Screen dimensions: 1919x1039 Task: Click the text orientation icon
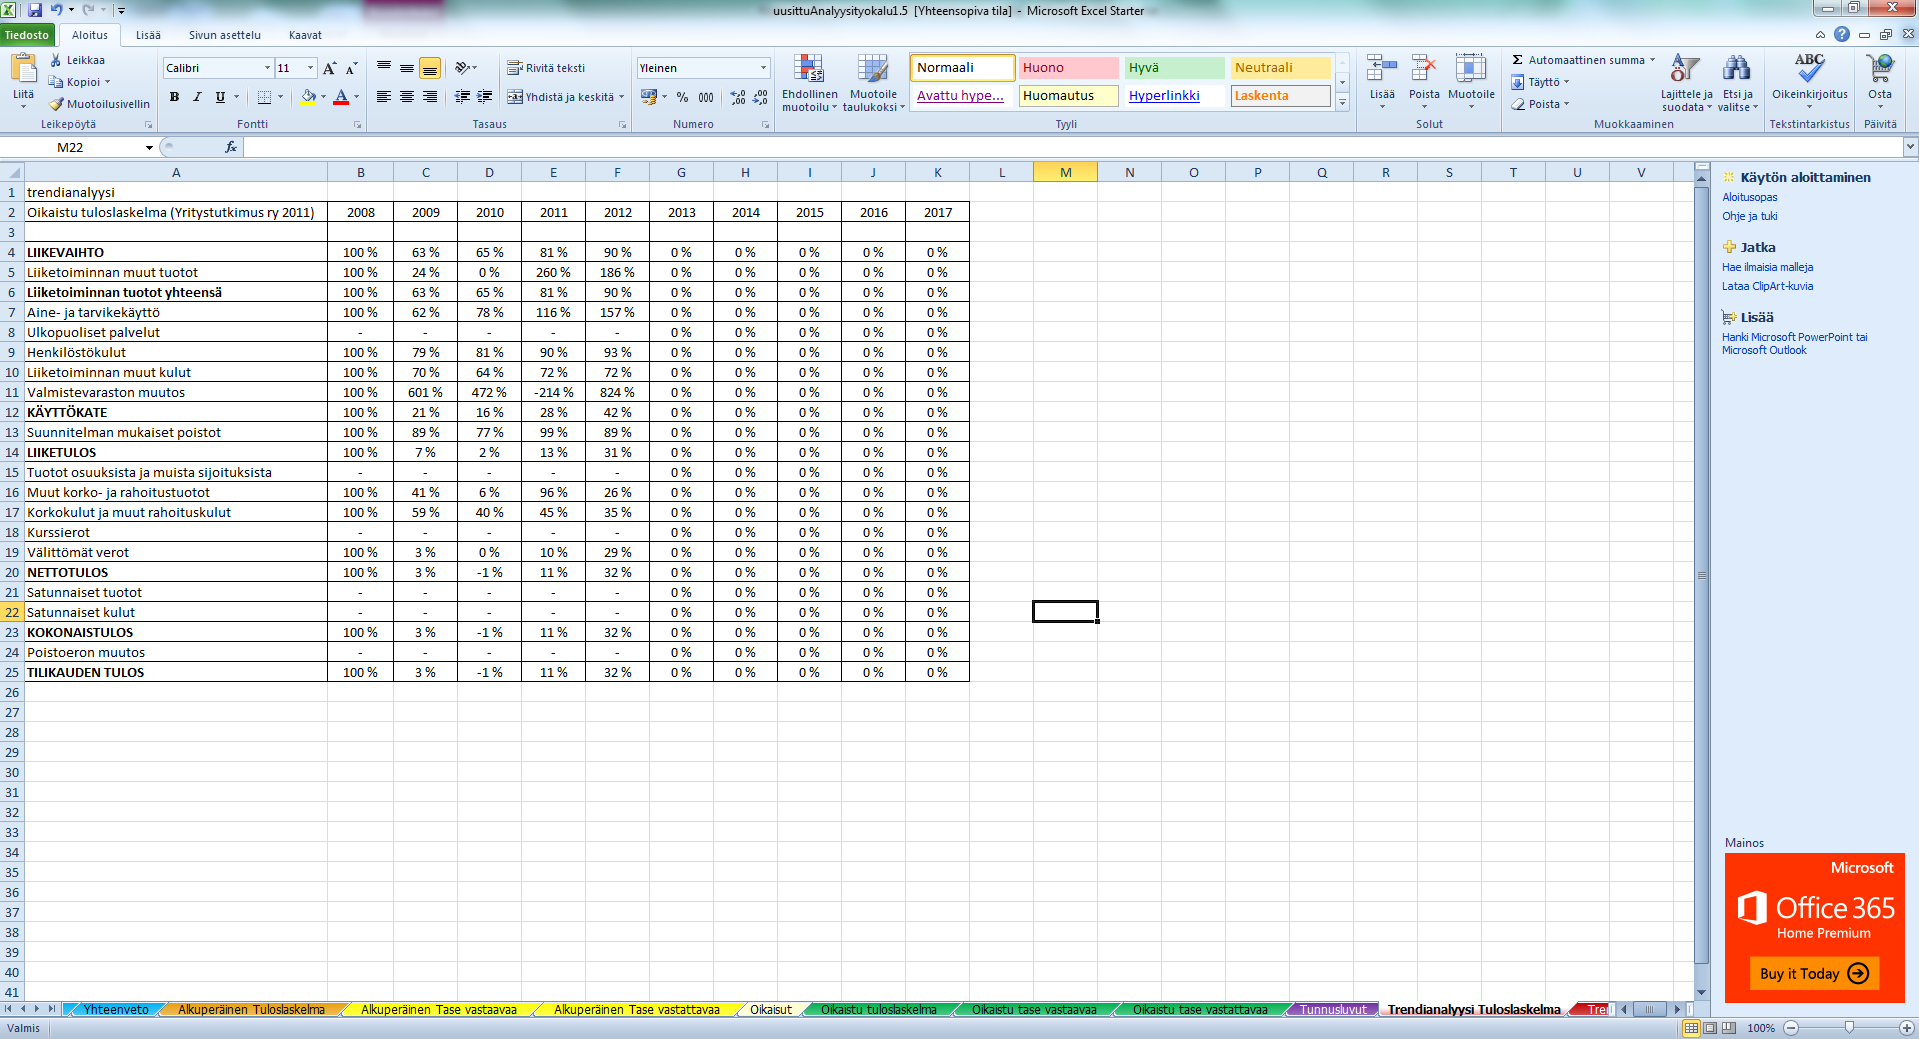[463, 68]
